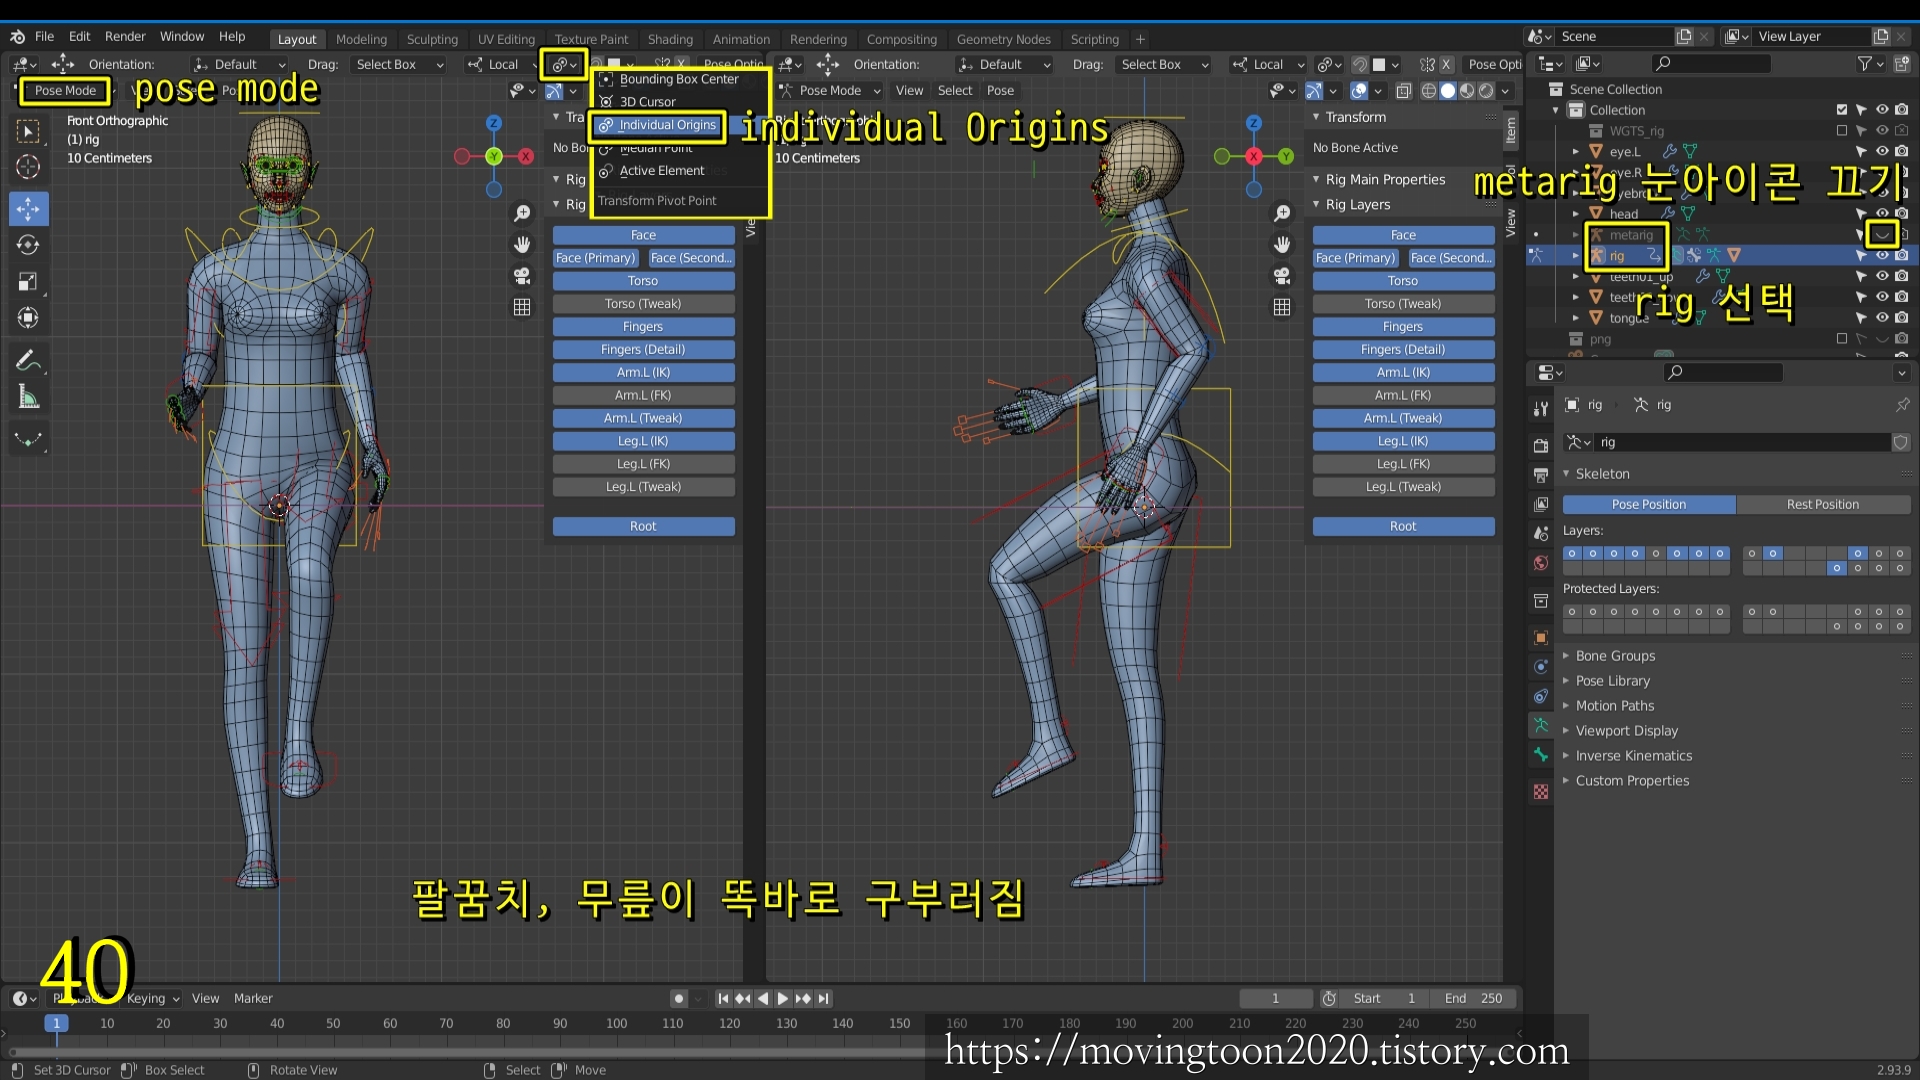Image resolution: width=1920 pixels, height=1080 pixels.
Task: Select the Cursor tool in left toolbar
Action: coord(28,167)
